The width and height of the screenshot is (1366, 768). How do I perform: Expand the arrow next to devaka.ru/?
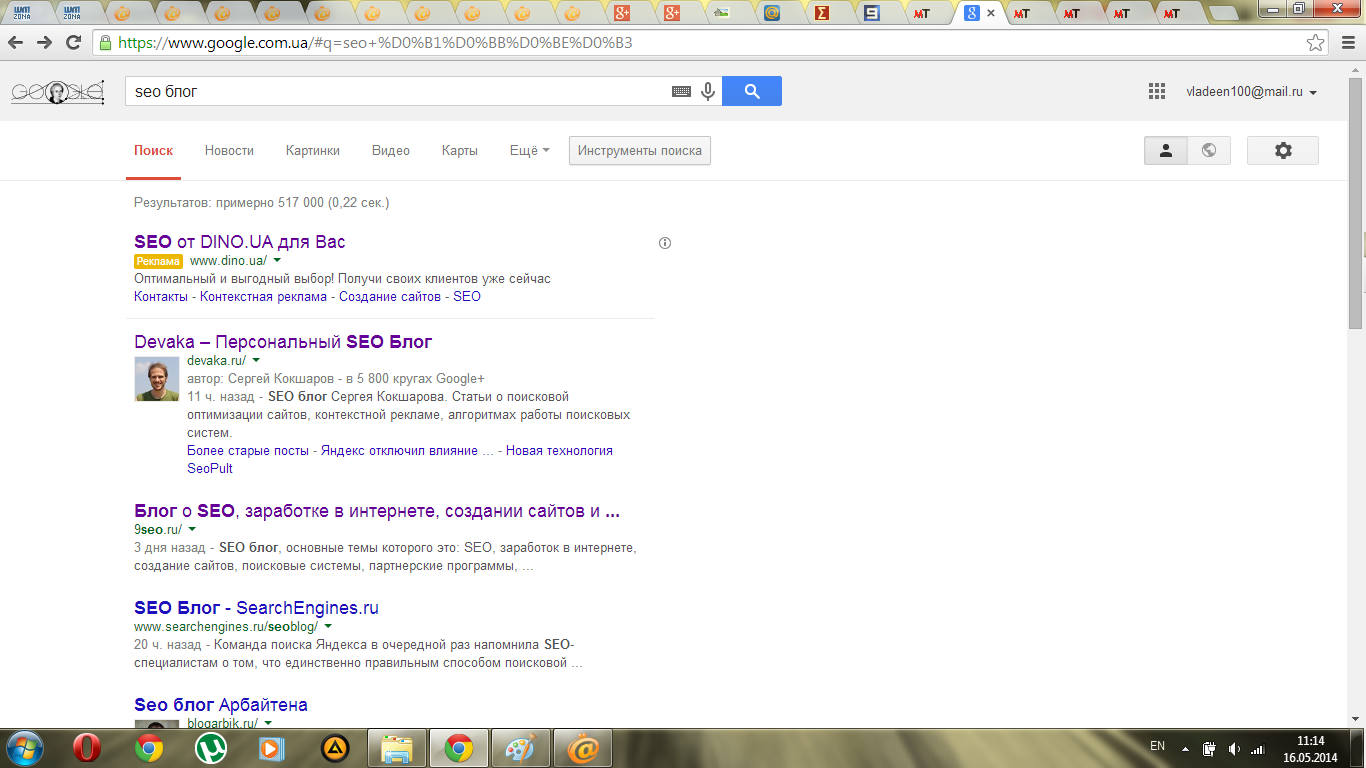tap(256, 359)
